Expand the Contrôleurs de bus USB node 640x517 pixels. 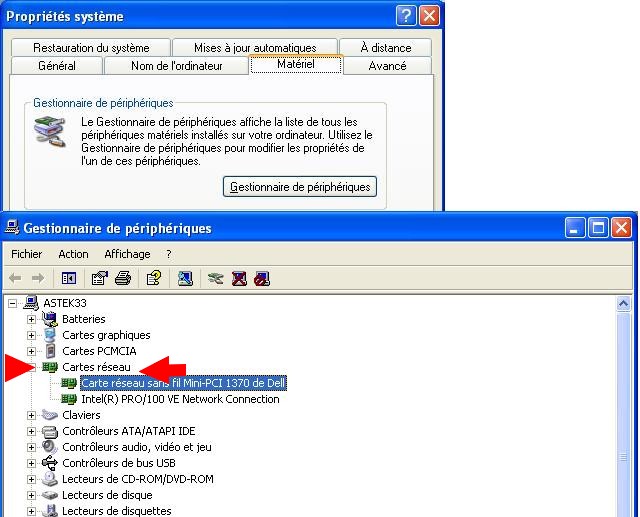click(x=32, y=463)
